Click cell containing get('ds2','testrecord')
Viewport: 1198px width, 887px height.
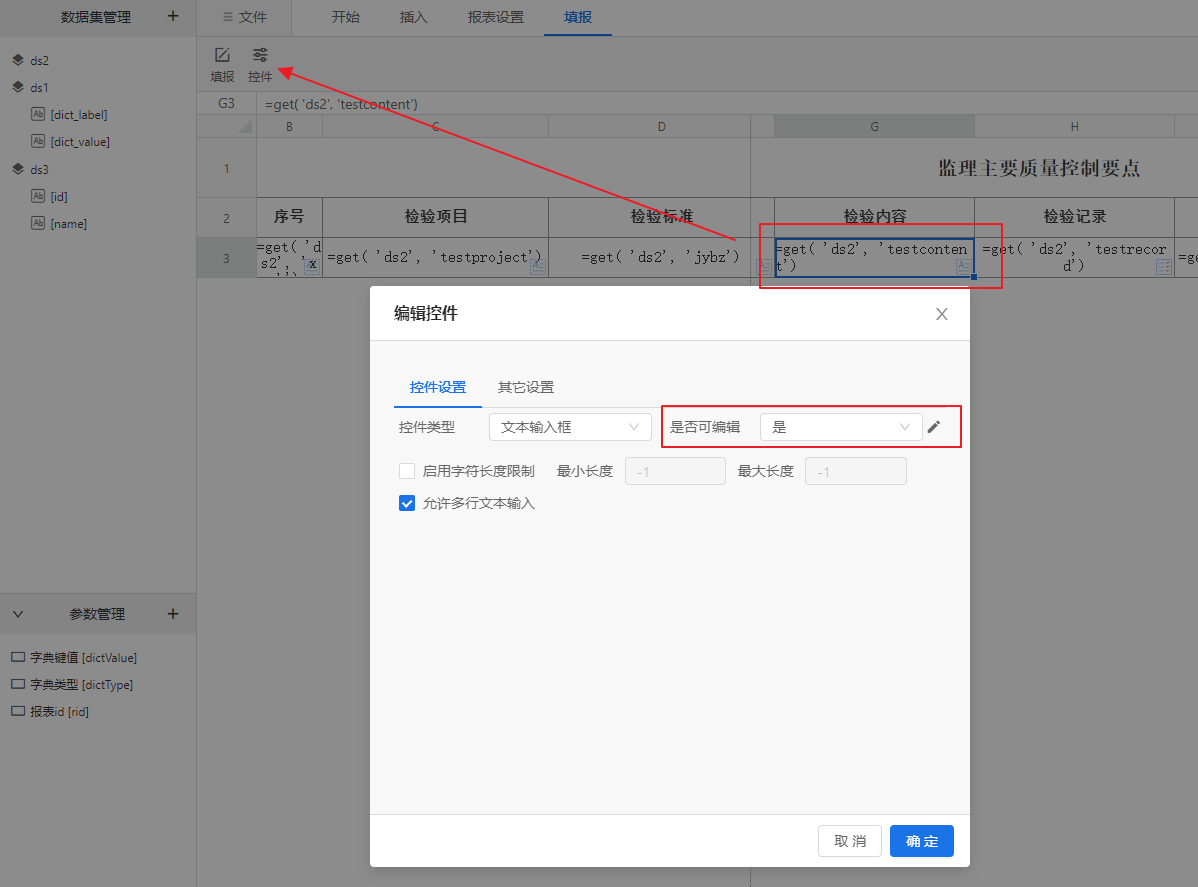[1074, 257]
